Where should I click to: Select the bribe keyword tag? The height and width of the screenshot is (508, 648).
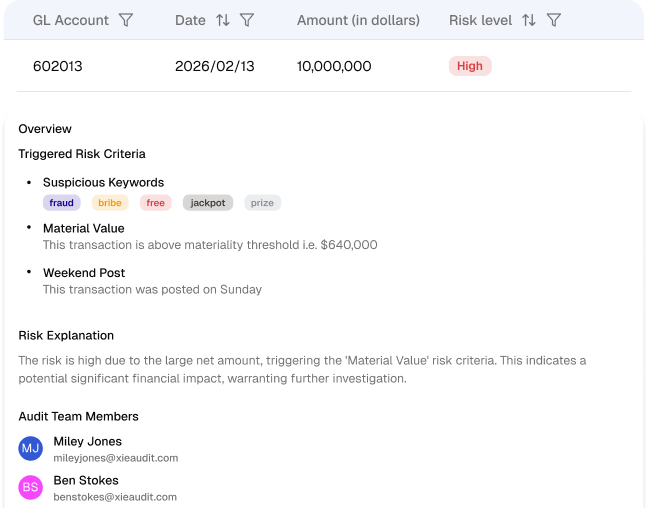pos(110,203)
